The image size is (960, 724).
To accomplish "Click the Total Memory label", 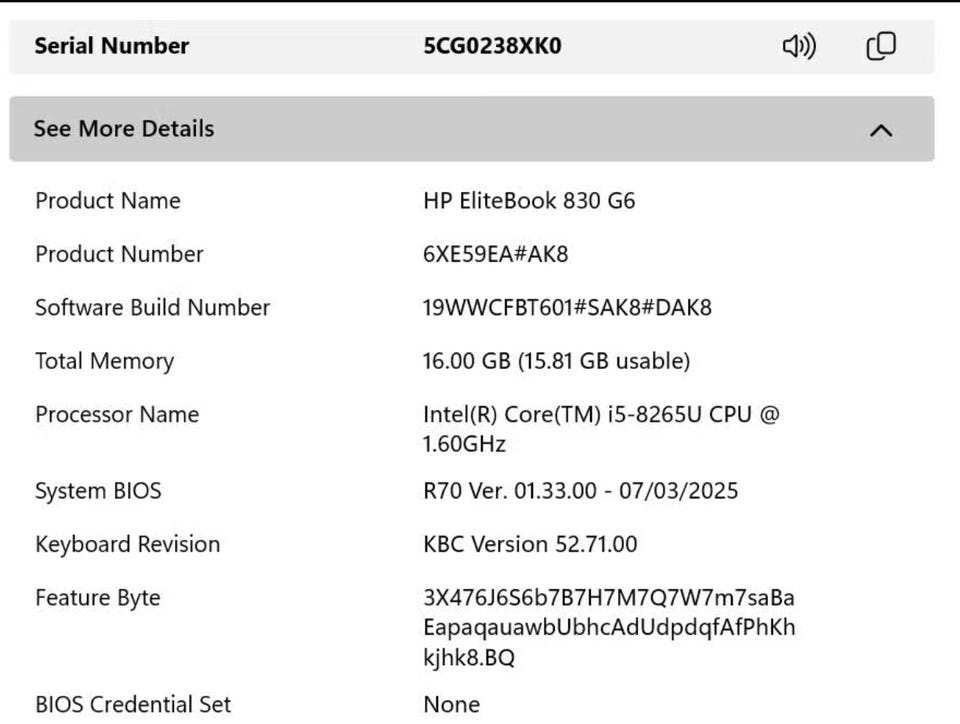I will pos(105,362).
